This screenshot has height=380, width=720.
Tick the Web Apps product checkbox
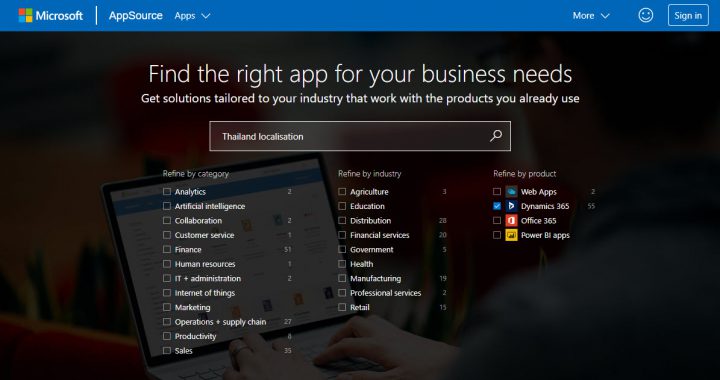point(497,191)
